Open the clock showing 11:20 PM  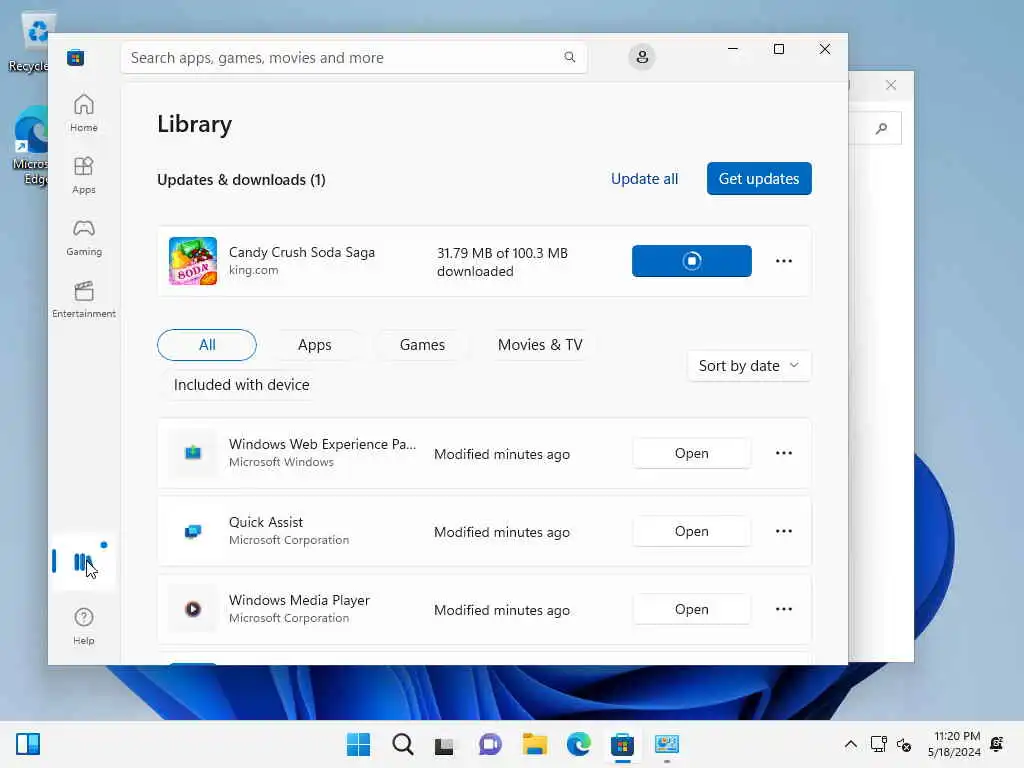tap(954, 744)
